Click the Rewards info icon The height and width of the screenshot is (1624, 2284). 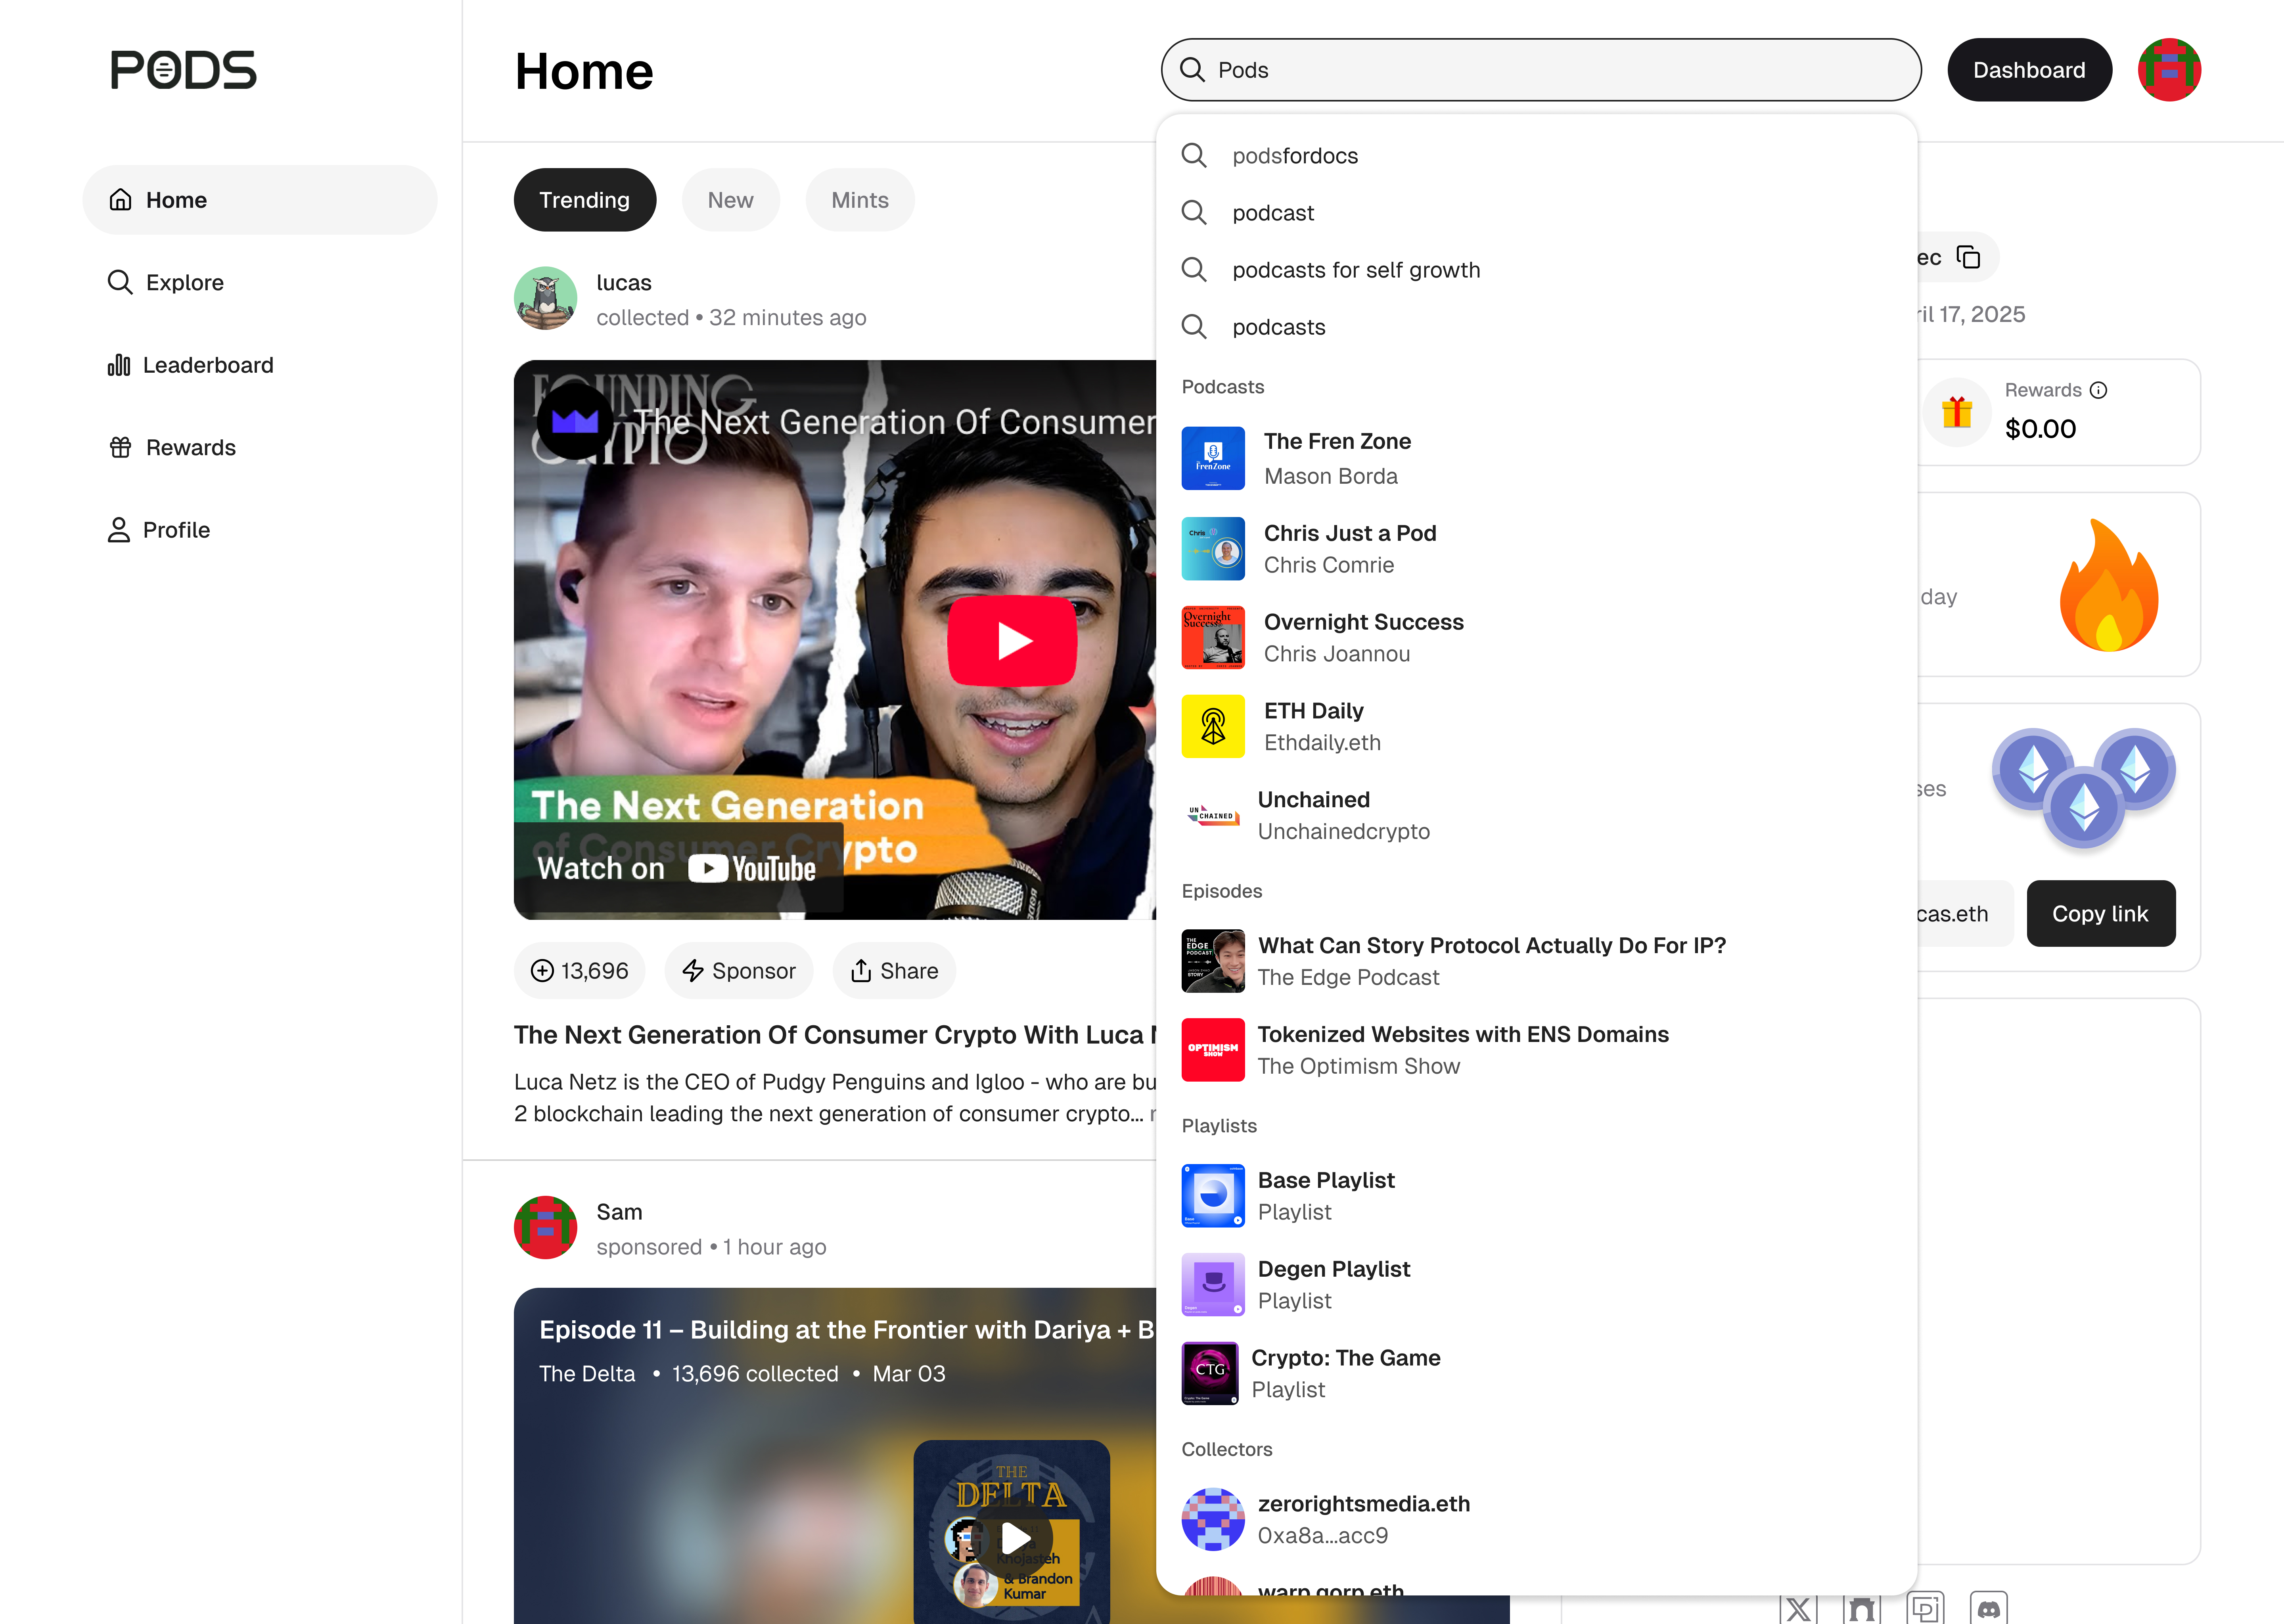point(2098,390)
